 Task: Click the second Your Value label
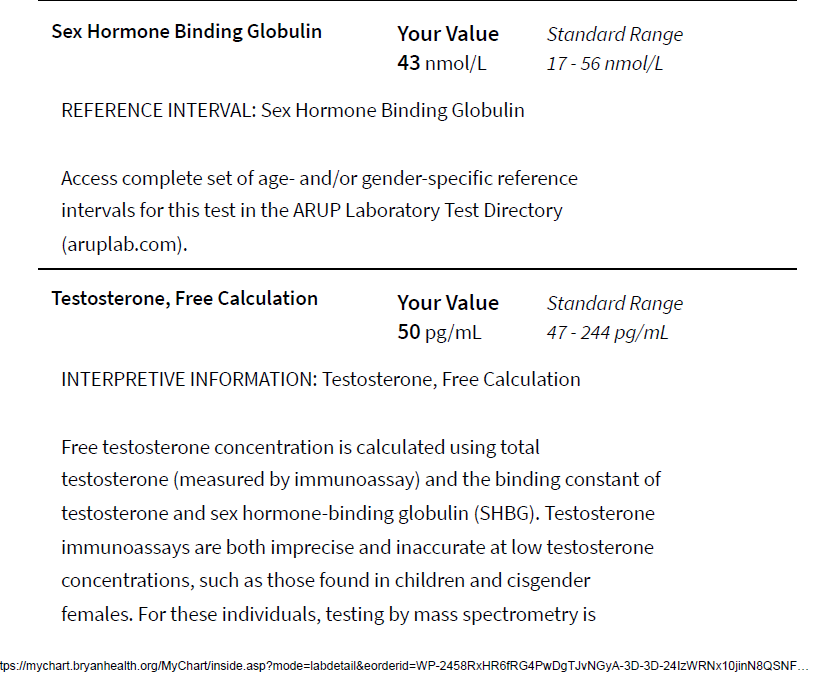[x=448, y=303]
